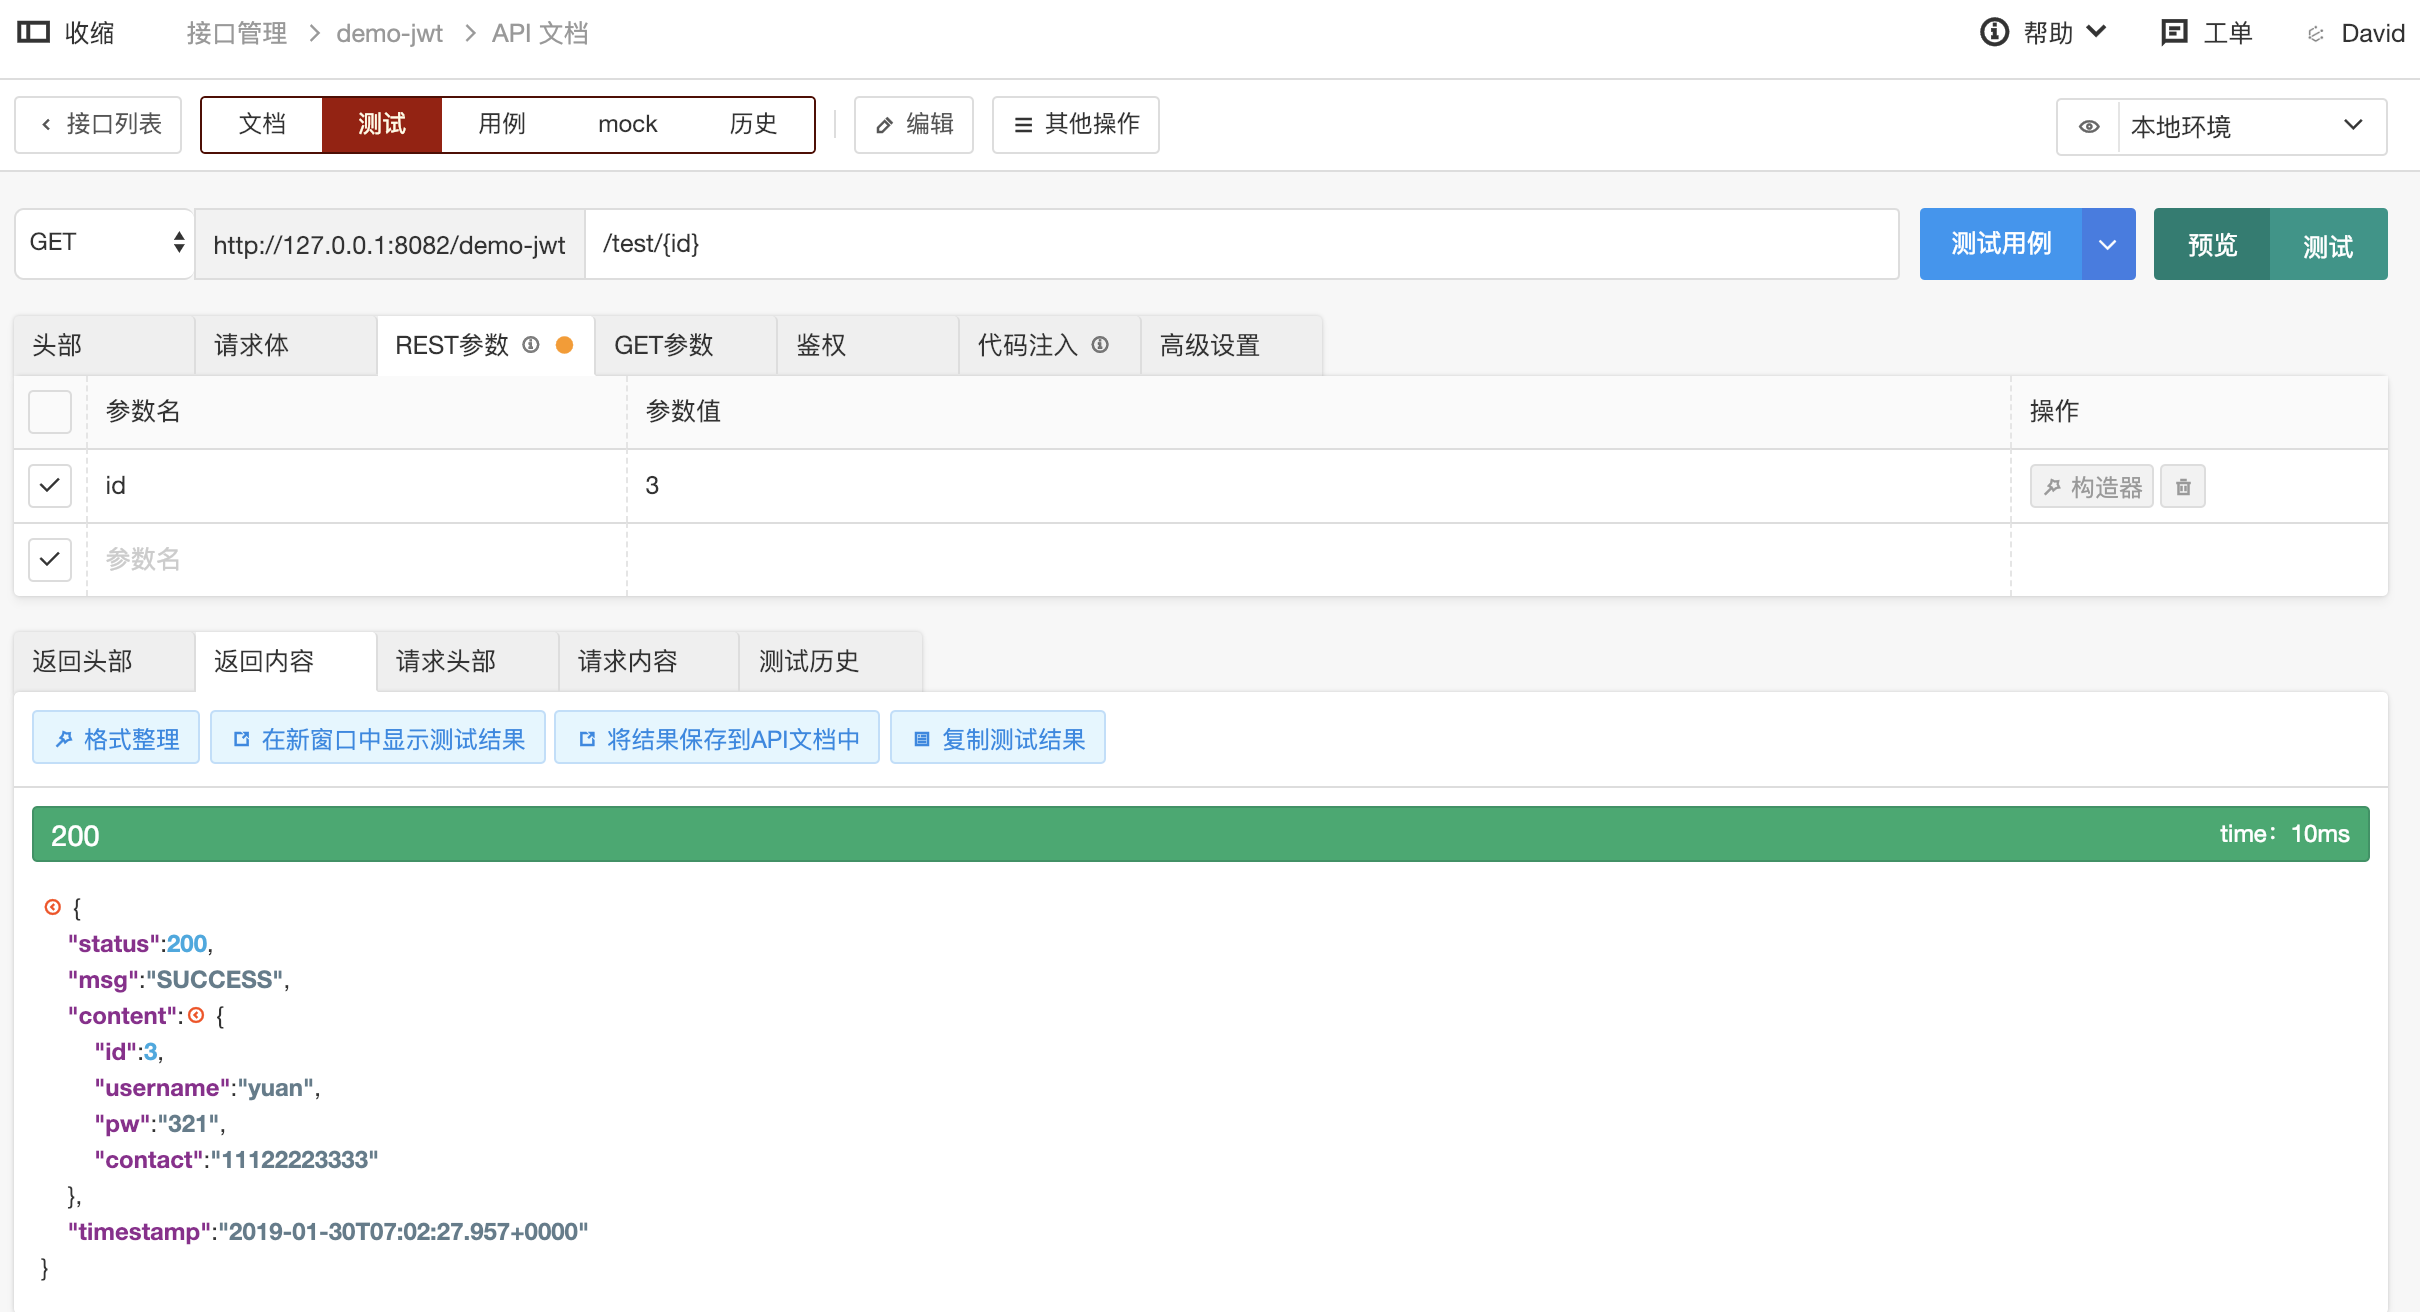Click the eye preview icon beside environment selector

(2088, 126)
